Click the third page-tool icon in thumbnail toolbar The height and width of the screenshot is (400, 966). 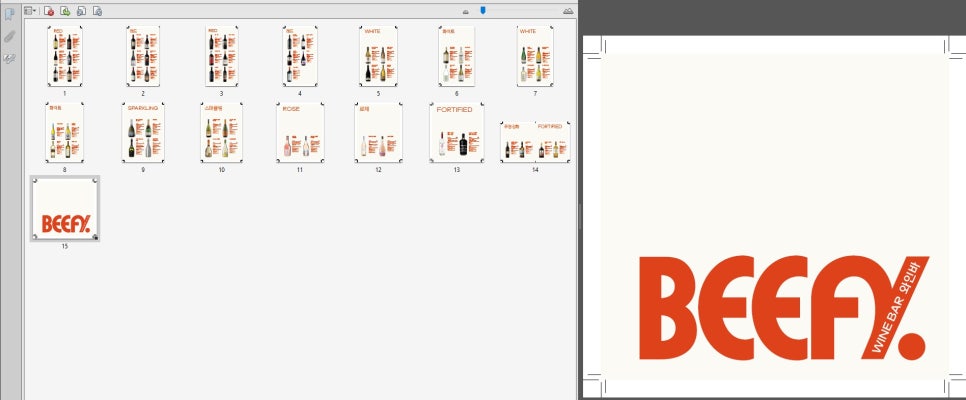pyautogui.click(x=81, y=10)
